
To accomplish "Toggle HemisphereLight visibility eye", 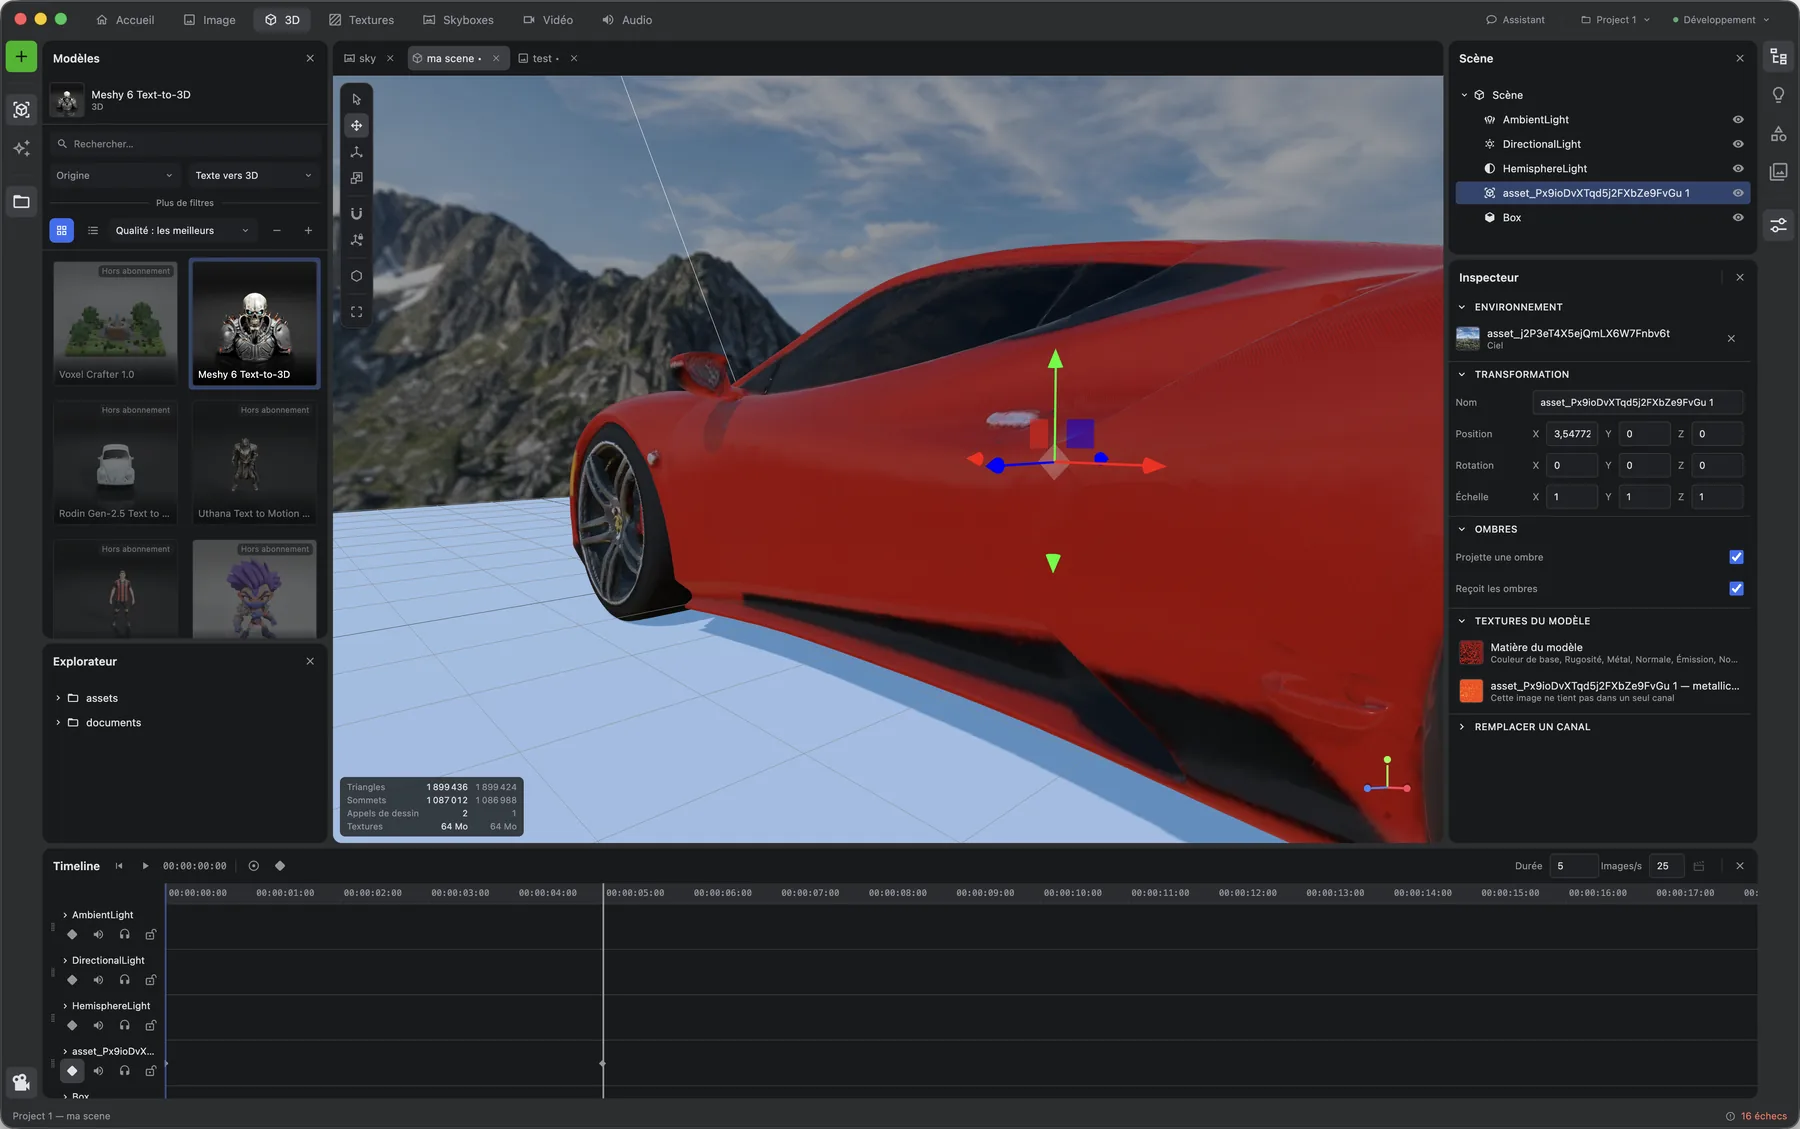I will pos(1738,169).
